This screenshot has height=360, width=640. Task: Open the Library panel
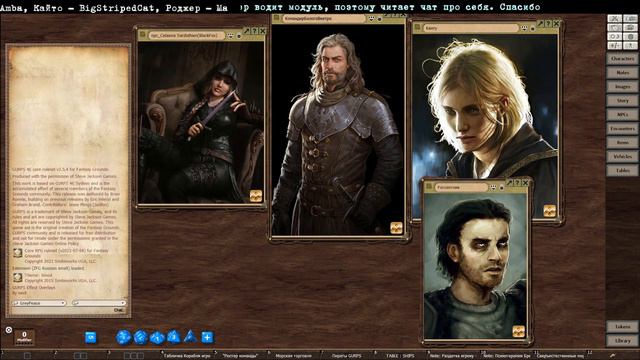point(622,340)
